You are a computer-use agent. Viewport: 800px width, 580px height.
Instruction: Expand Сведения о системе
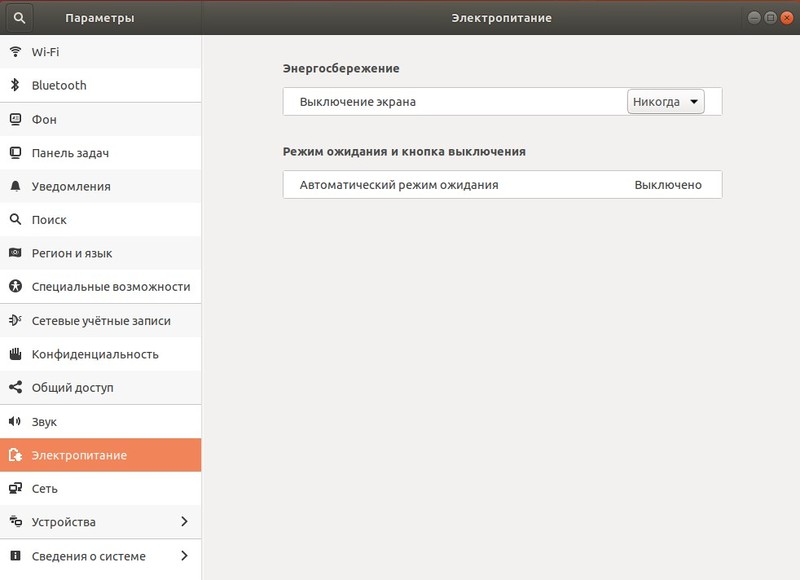click(100, 555)
